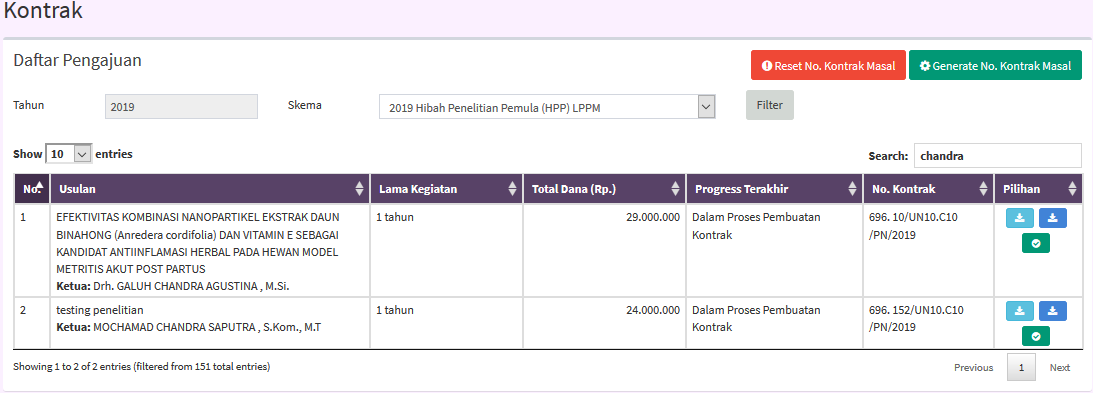This screenshot has height=393, width=1093.
Task: Go to pagination page 1
Action: 1021,367
